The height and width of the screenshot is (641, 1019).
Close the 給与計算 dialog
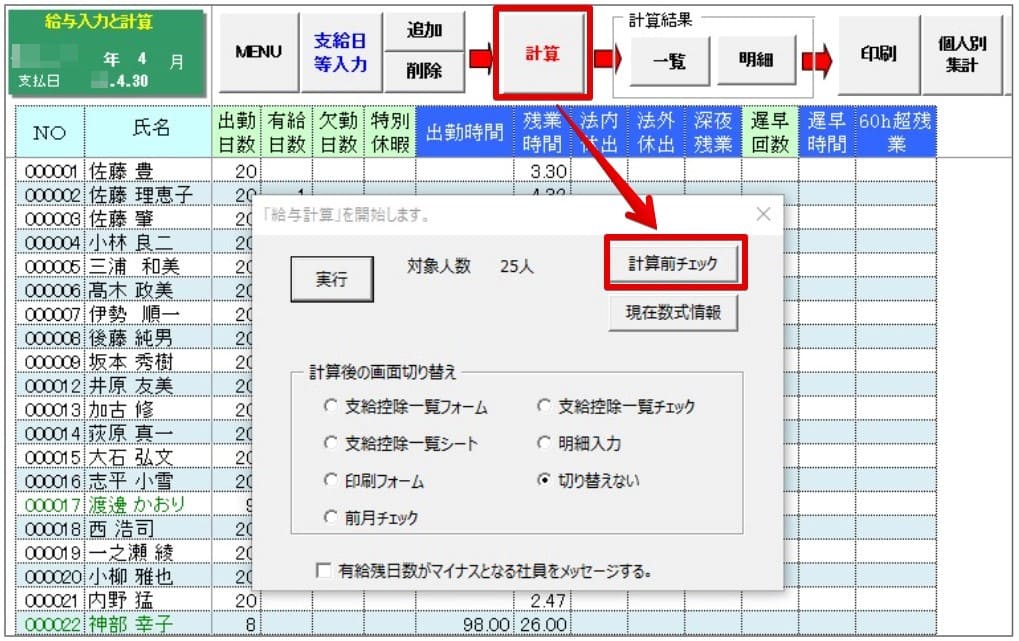pos(764,214)
